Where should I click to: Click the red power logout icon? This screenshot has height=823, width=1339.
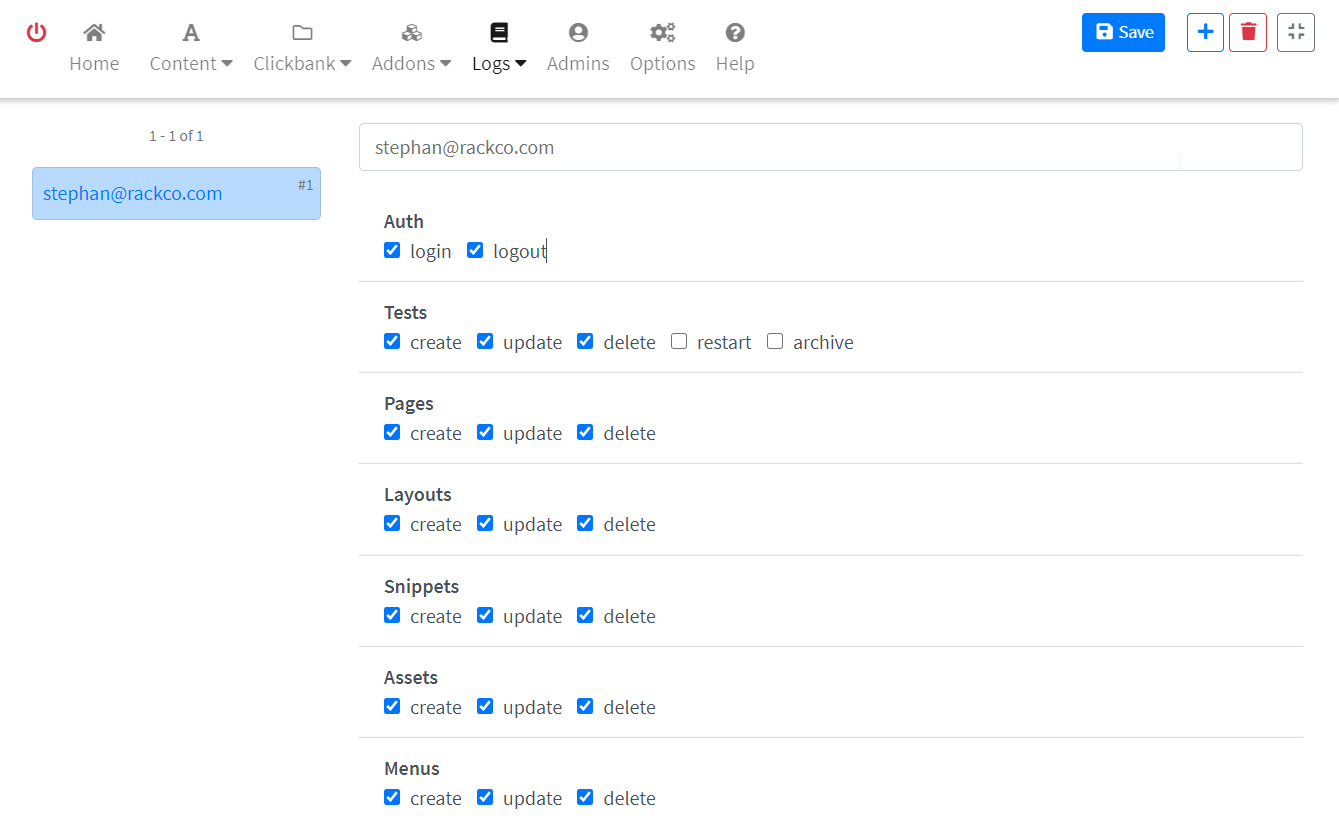(x=37, y=32)
